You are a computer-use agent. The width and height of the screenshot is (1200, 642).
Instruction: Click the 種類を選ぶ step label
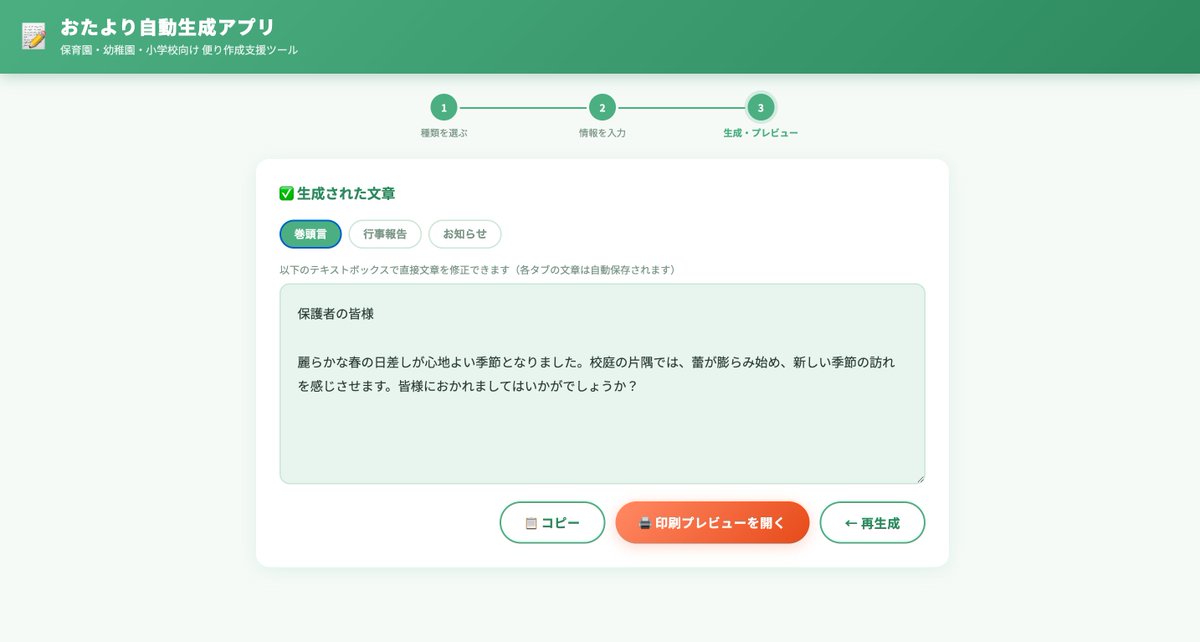444,131
